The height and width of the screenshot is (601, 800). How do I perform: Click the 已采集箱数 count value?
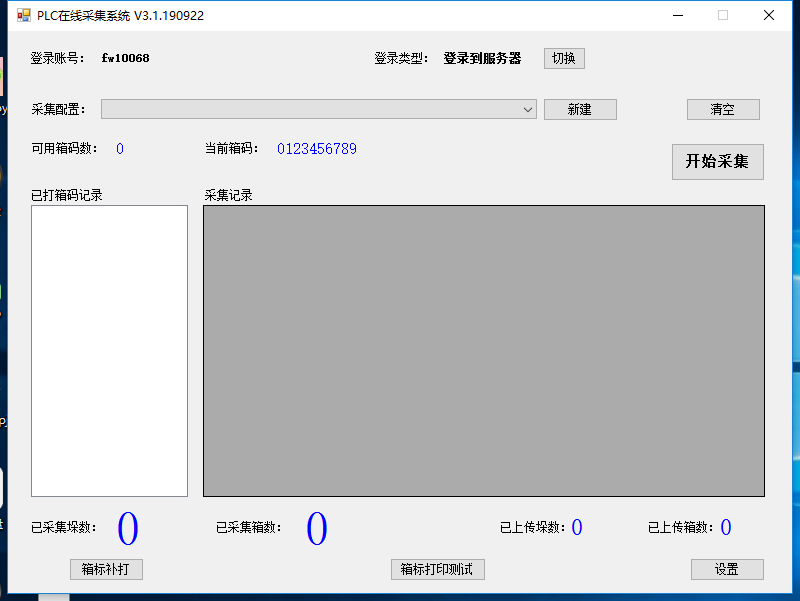pyautogui.click(x=317, y=528)
